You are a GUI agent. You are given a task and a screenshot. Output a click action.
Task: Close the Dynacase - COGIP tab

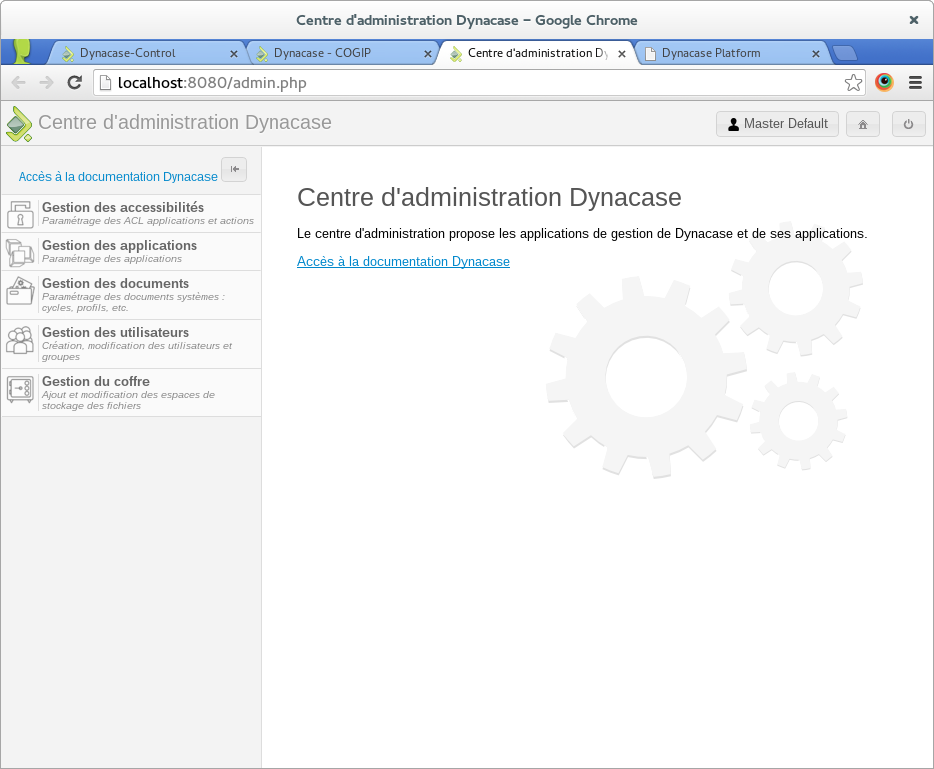click(x=428, y=54)
